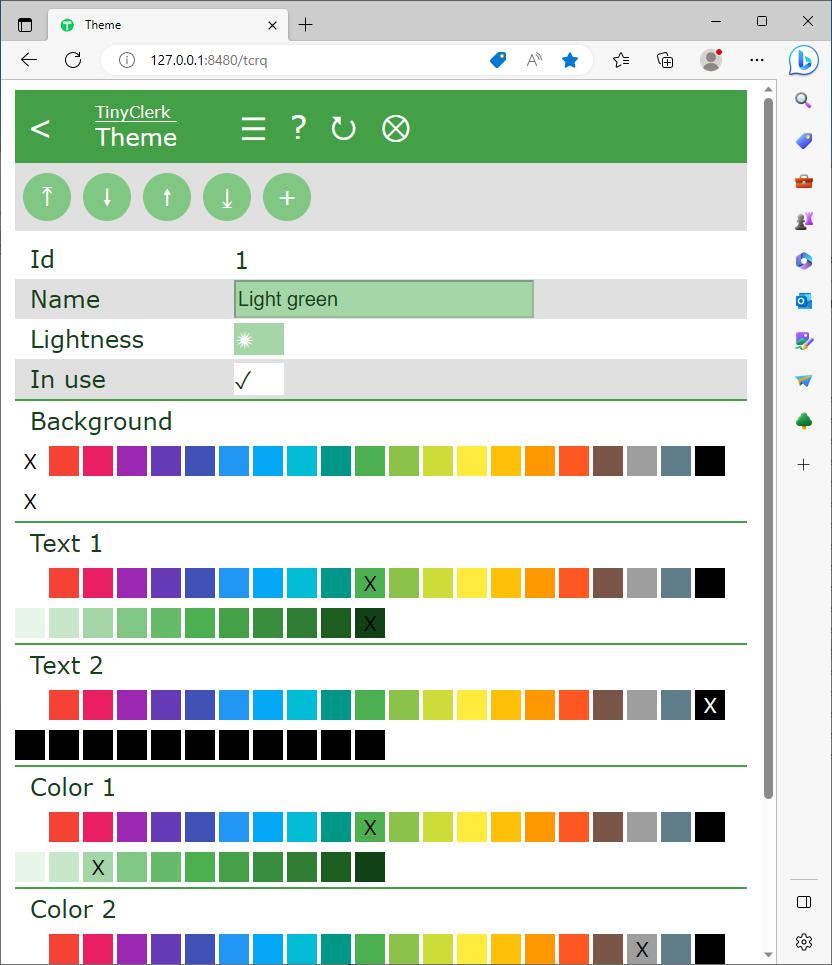Toggle the In use checkmark
The height and width of the screenshot is (965, 832).
[258, 379]
